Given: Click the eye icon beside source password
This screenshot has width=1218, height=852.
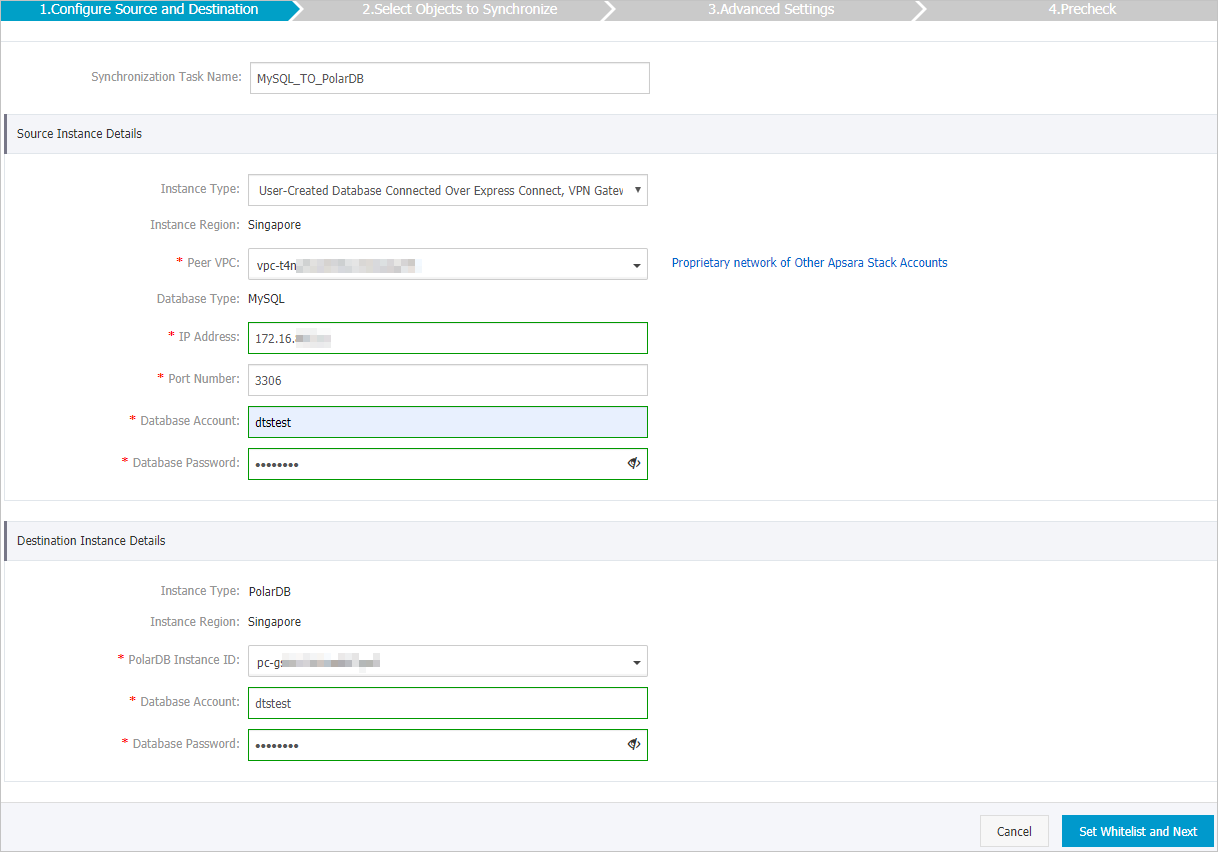Looking at the screenshot, I should pos(633,463).
